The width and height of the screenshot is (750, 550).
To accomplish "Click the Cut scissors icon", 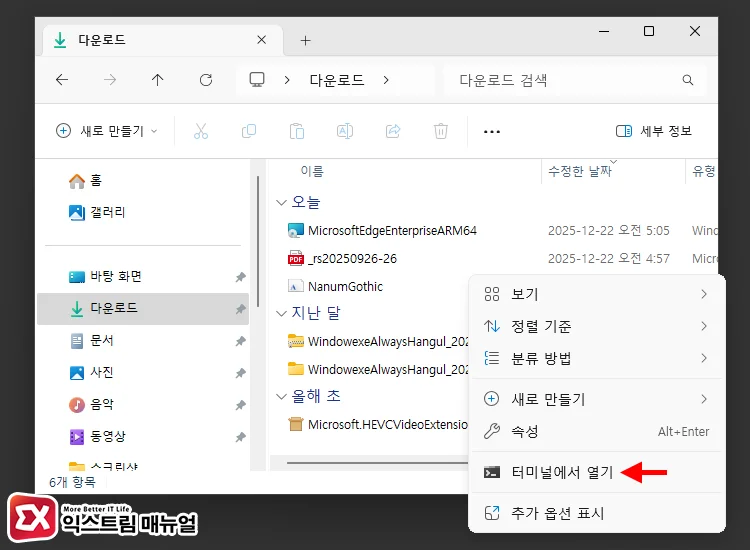I will [x=201, y=131].
